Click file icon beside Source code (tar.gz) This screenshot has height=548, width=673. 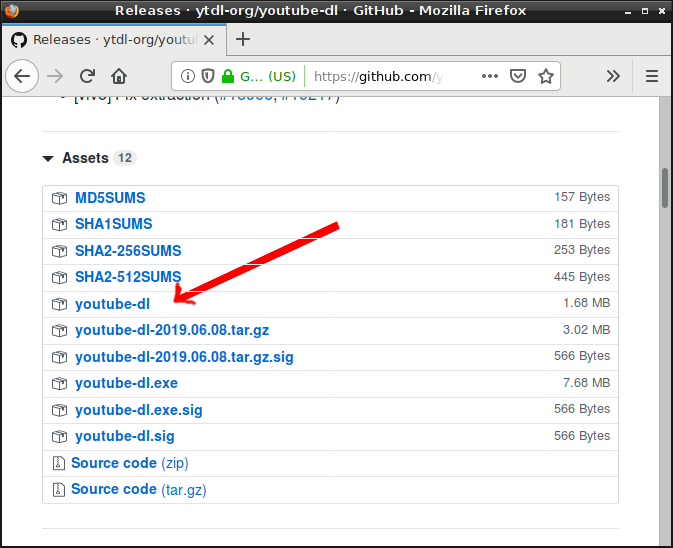tap(58, 490)
